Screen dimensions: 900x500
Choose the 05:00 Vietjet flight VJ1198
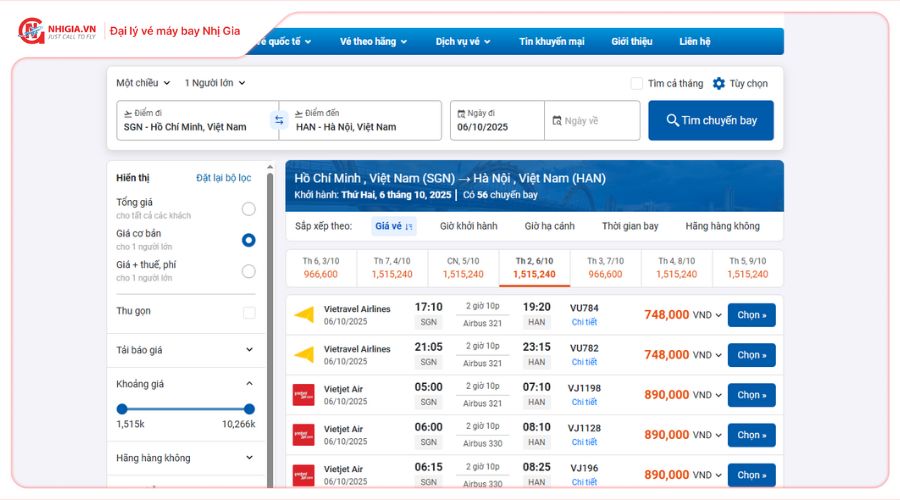point(751,395)
